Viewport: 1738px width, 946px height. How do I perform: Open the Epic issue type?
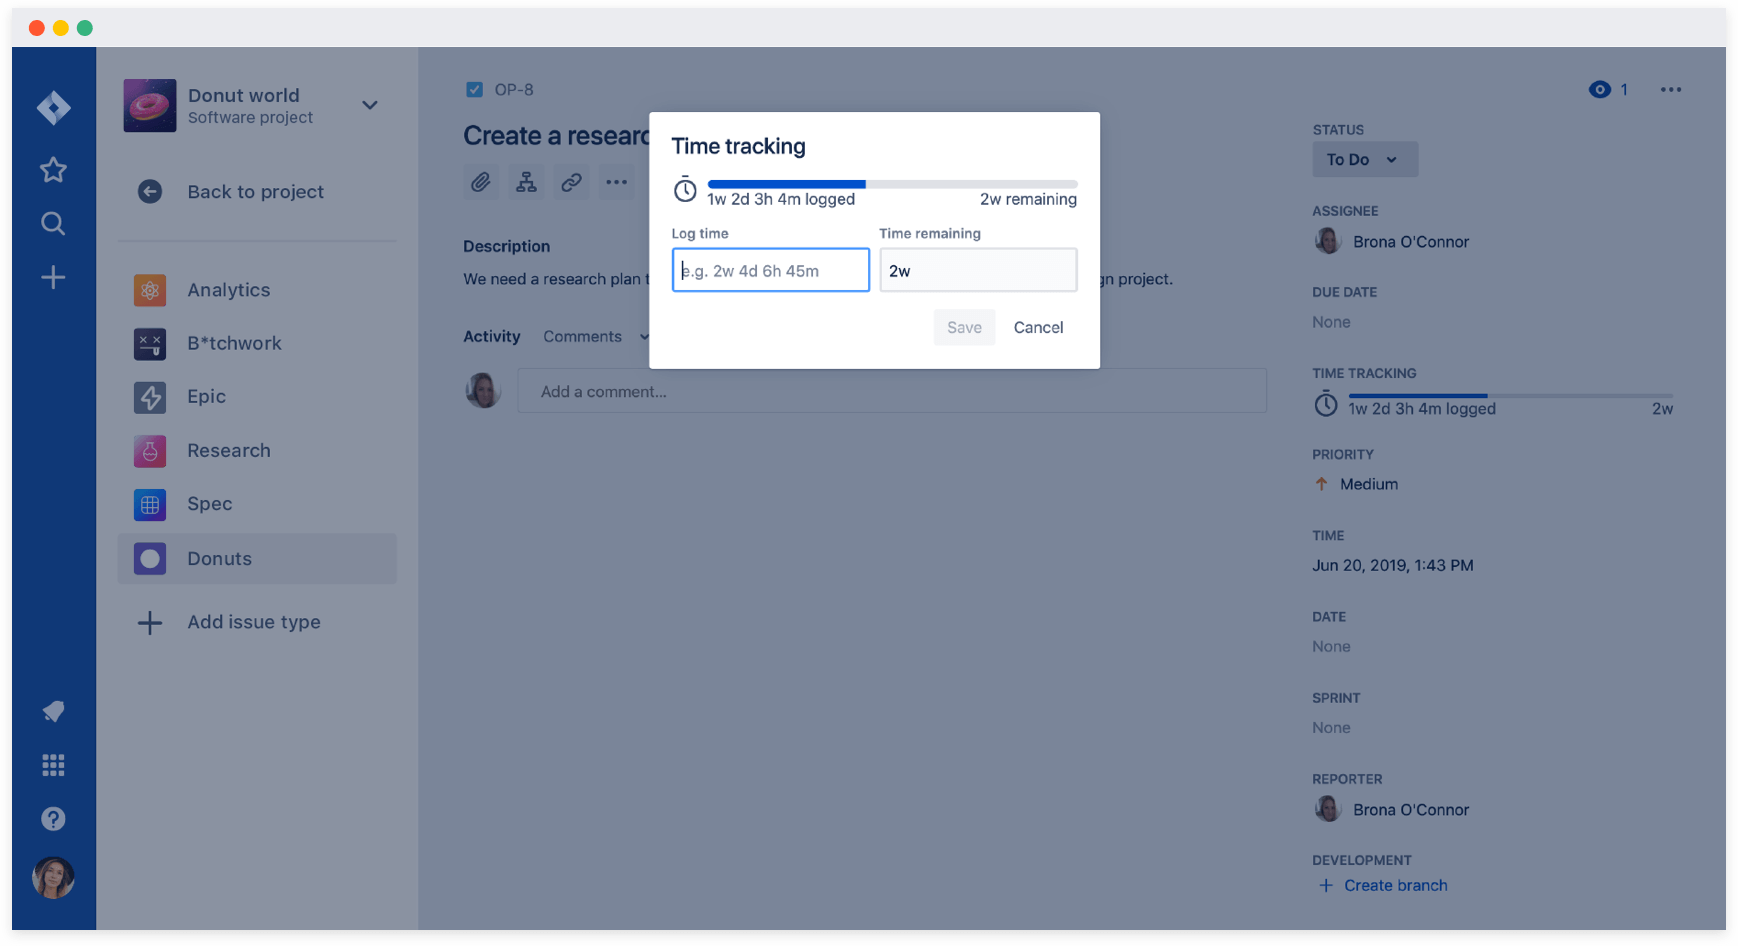coord(206,397)
